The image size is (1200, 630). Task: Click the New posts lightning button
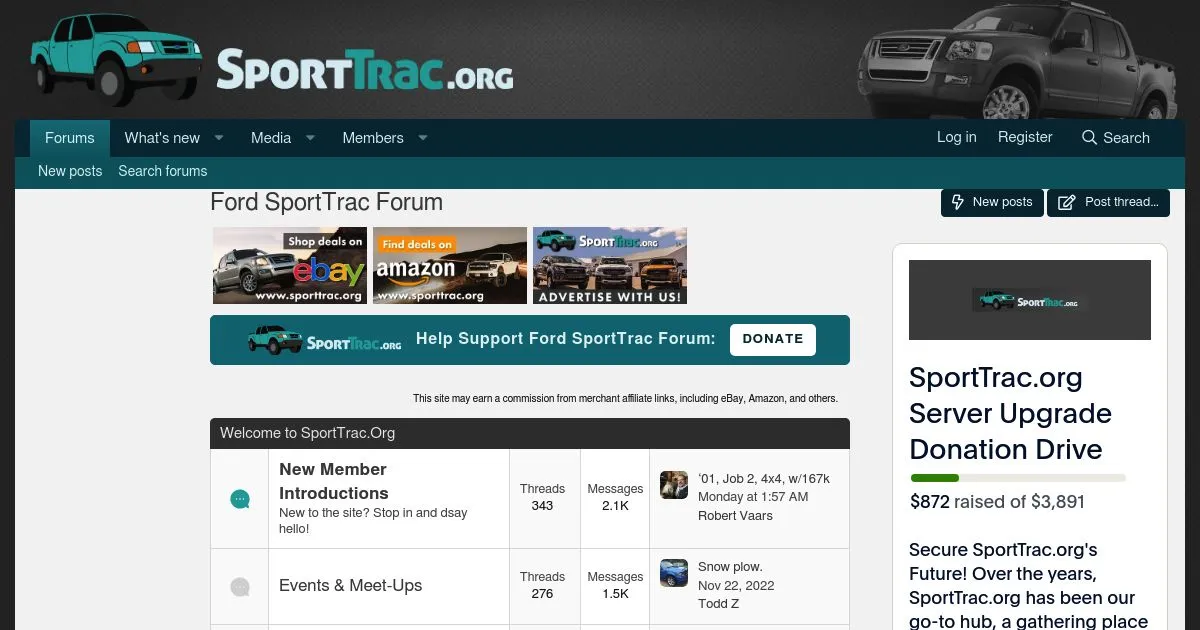point(992,202)
